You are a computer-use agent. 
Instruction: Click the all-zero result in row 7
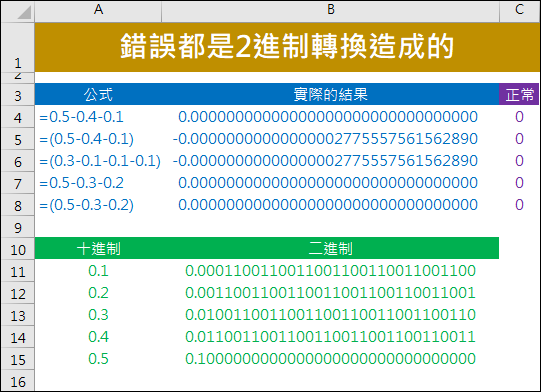(x=328, y=183)
